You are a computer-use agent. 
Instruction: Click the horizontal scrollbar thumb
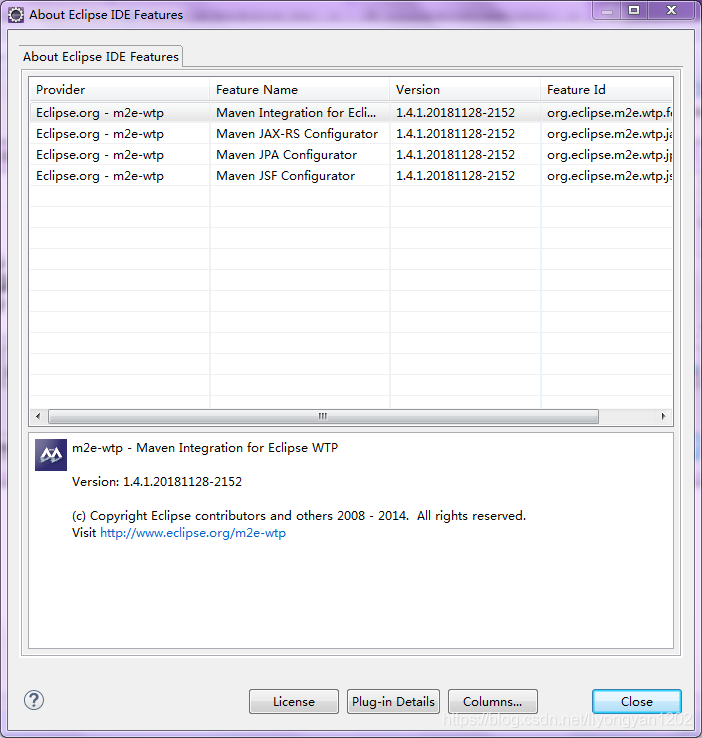323,416
